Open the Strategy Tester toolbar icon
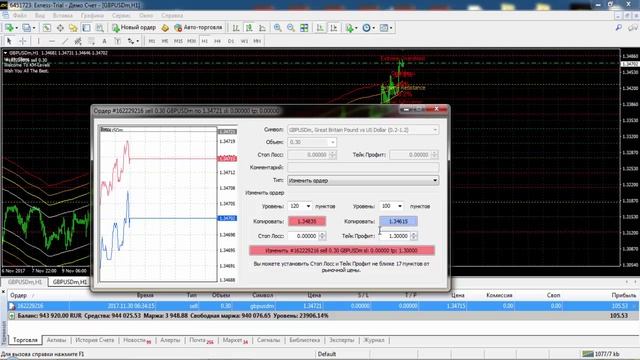 99,28
